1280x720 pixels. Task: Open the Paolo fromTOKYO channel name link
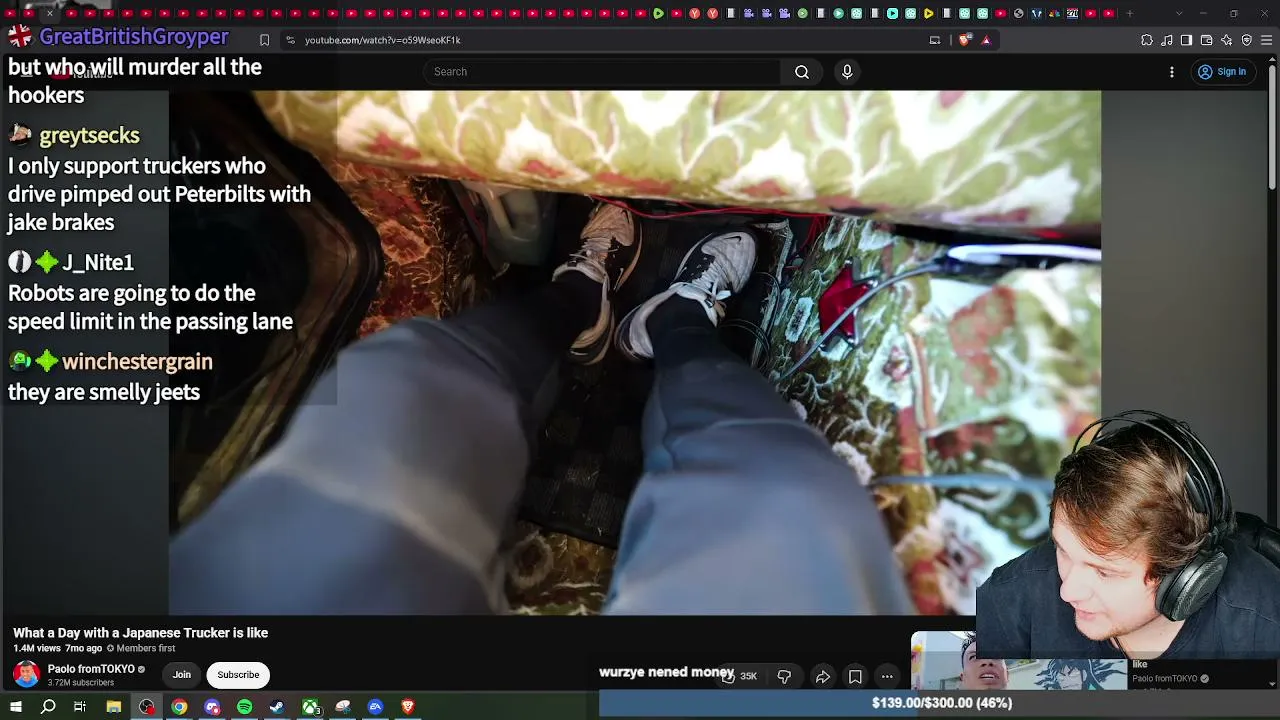coord(91,669)
